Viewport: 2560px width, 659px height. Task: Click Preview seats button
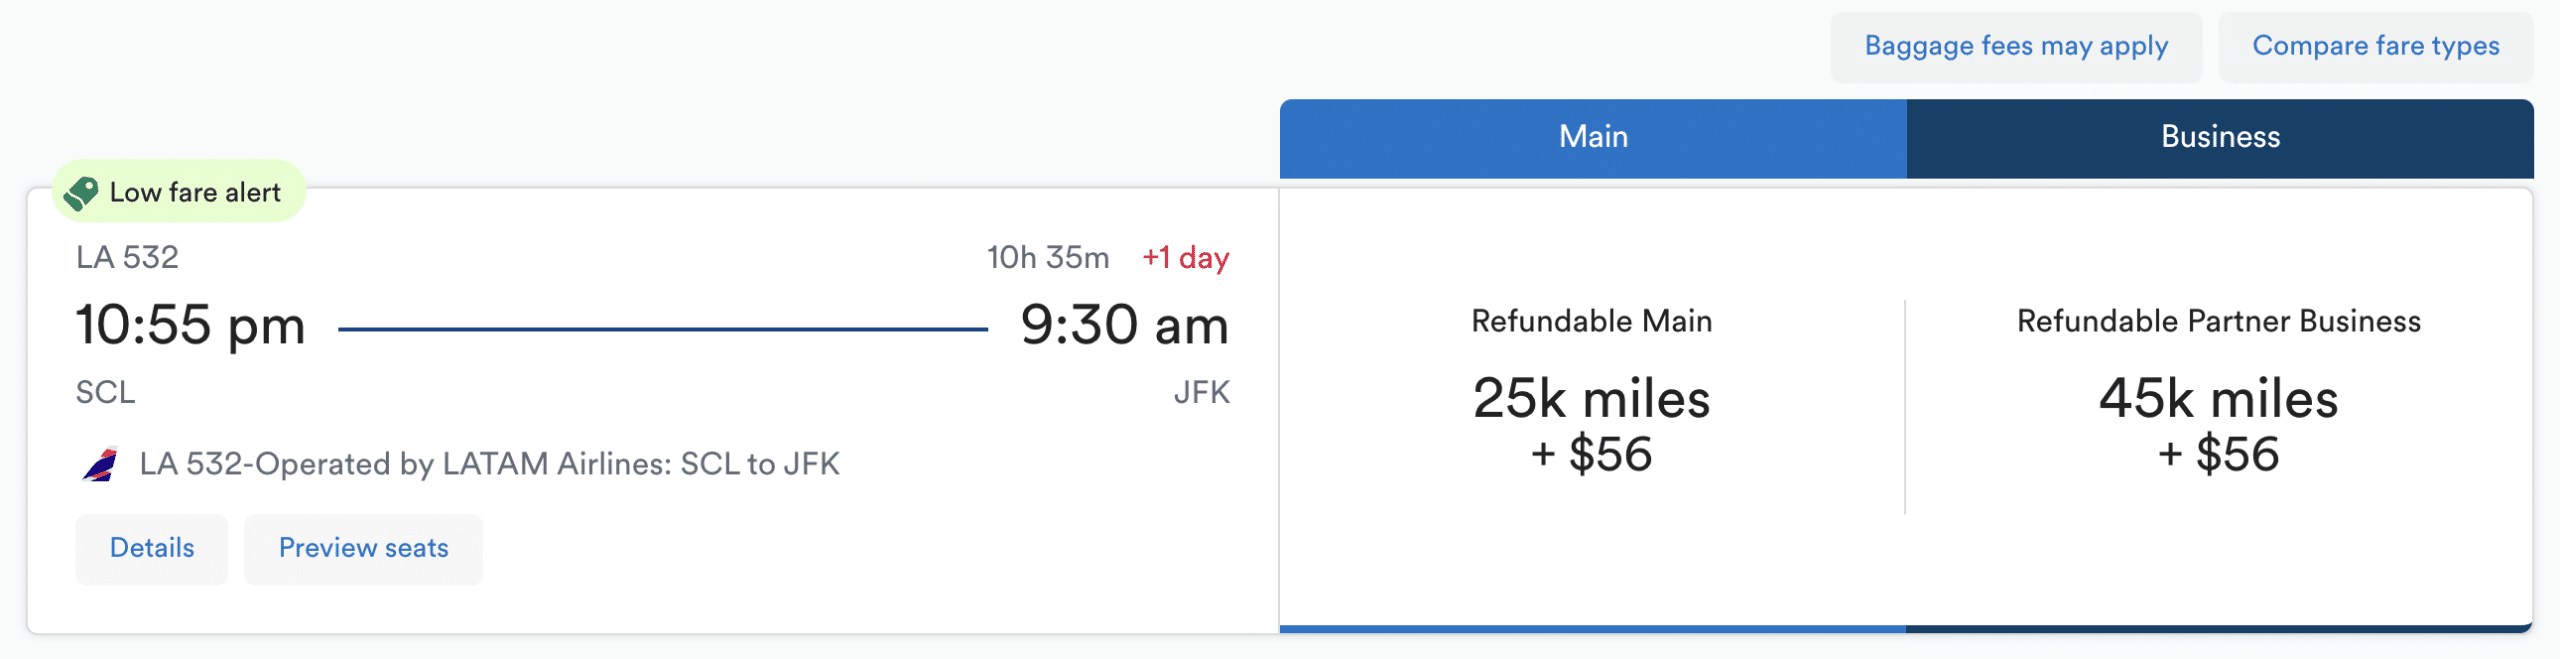[x=363, y=548]
